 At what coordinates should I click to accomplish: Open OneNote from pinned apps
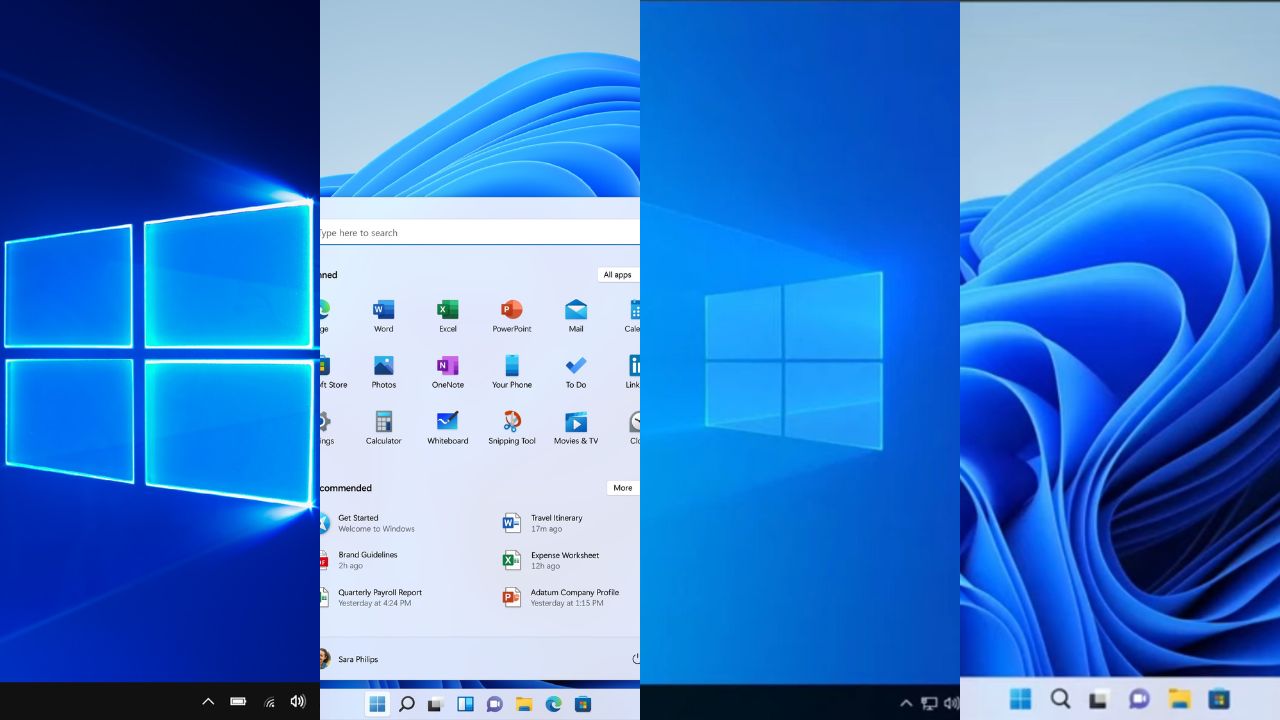pos(448,371)
